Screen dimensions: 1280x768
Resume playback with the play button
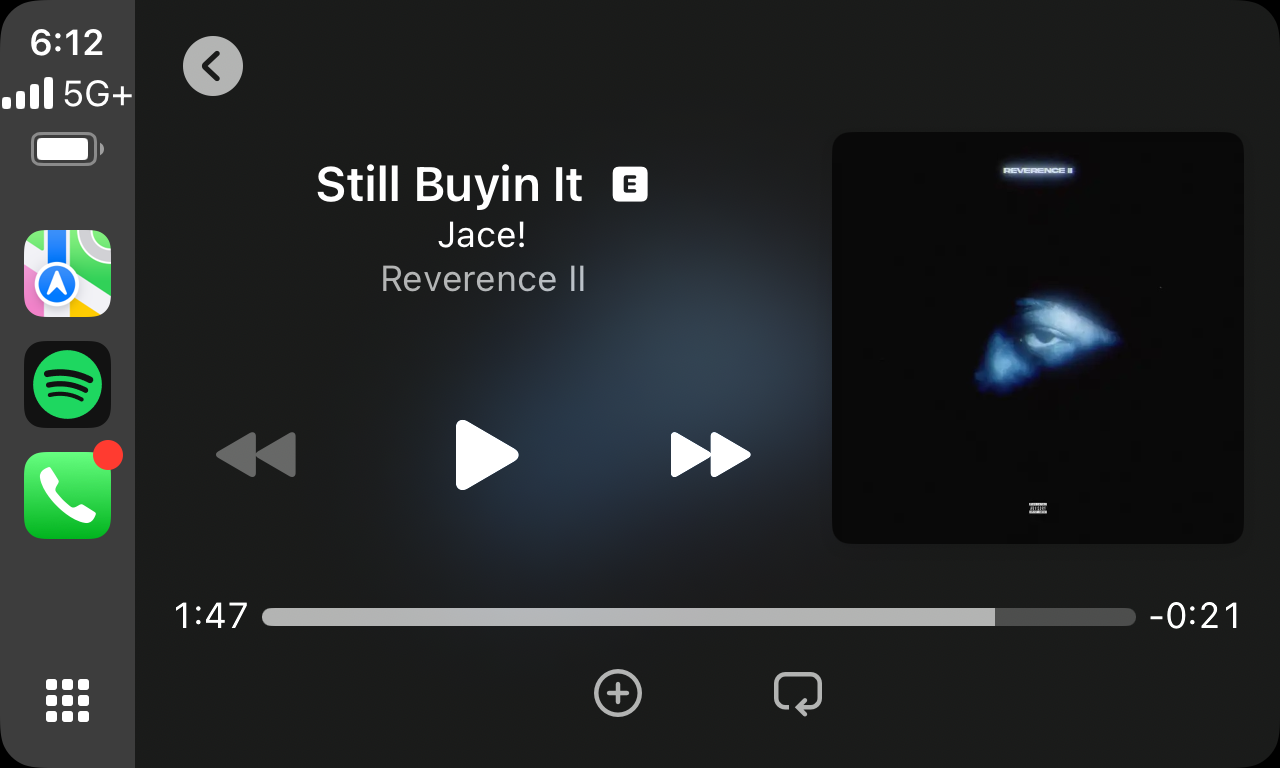pos(486,455)
